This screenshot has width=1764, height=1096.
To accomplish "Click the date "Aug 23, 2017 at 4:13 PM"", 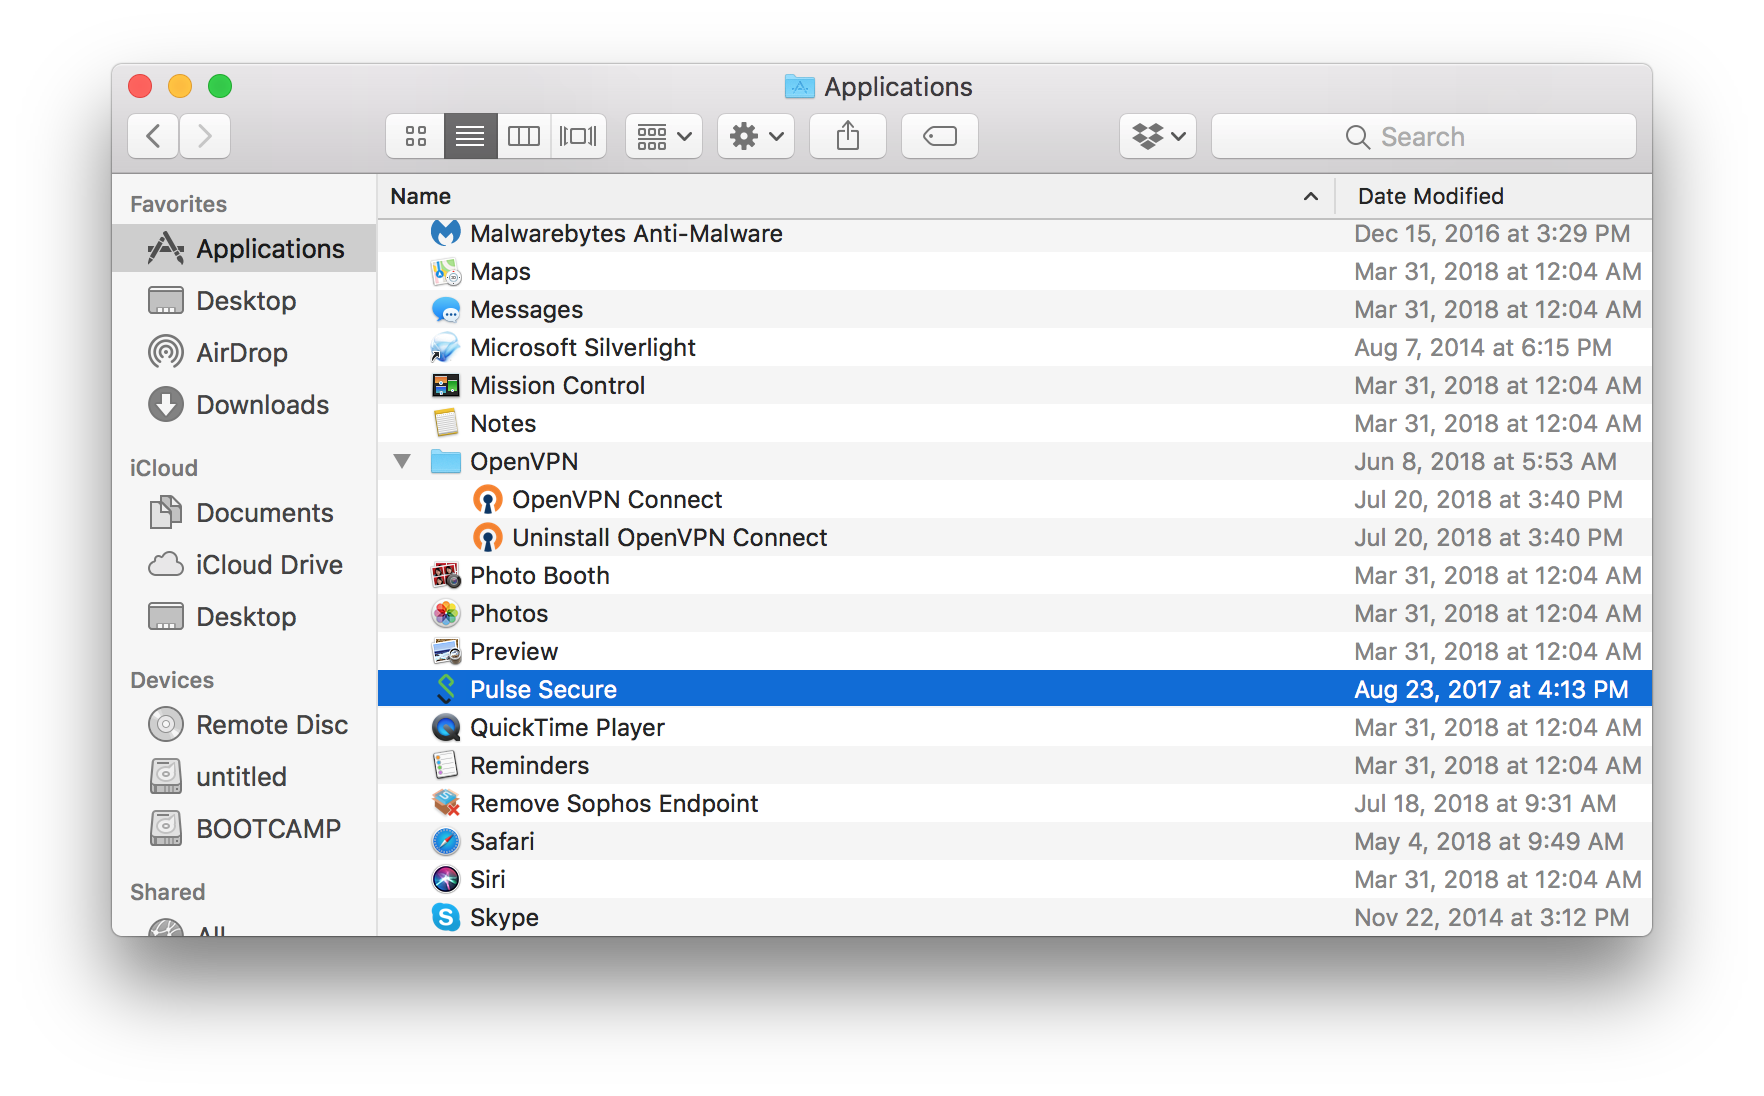I will (x=1492, y=690).
